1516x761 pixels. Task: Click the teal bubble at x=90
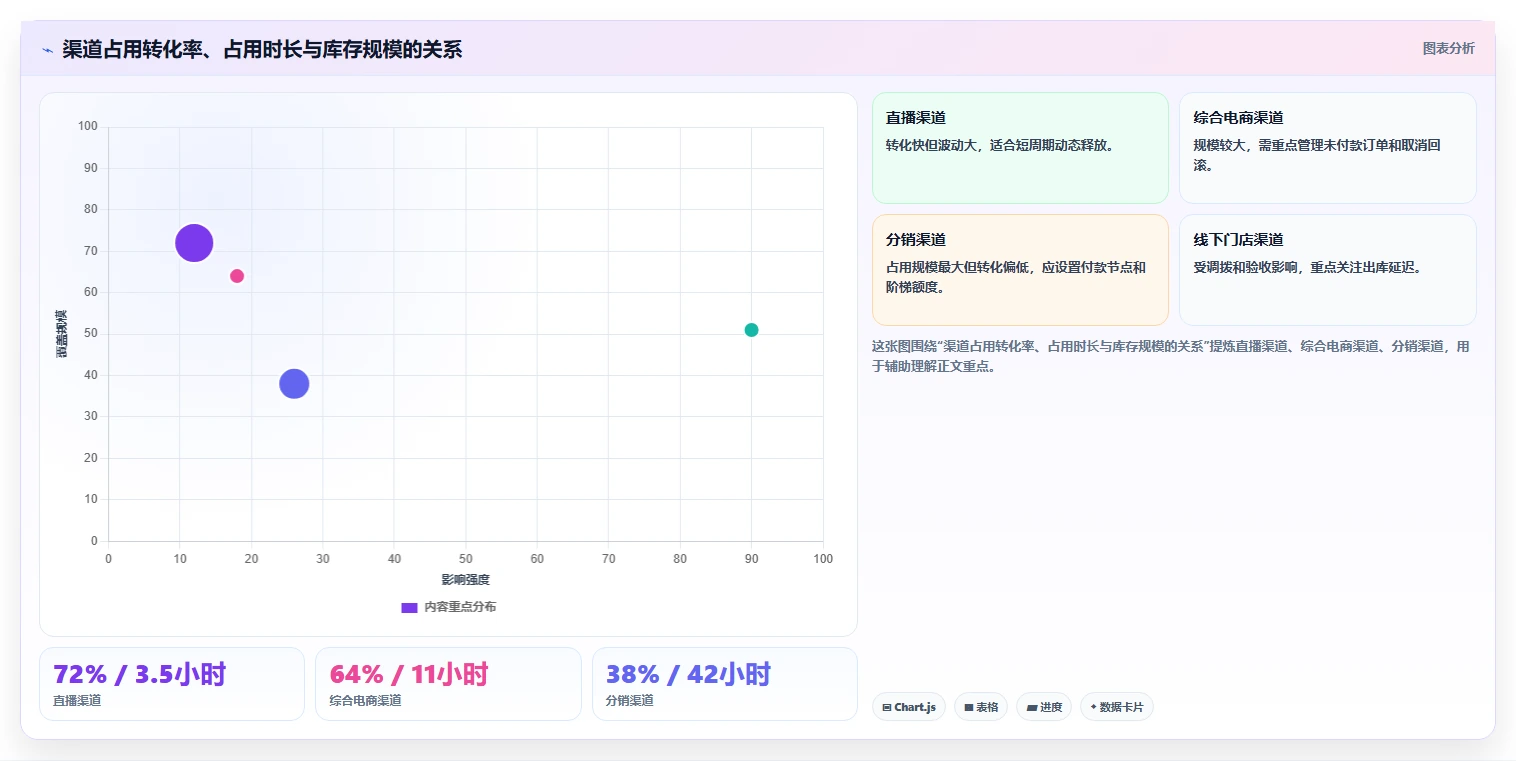[751, 330]
